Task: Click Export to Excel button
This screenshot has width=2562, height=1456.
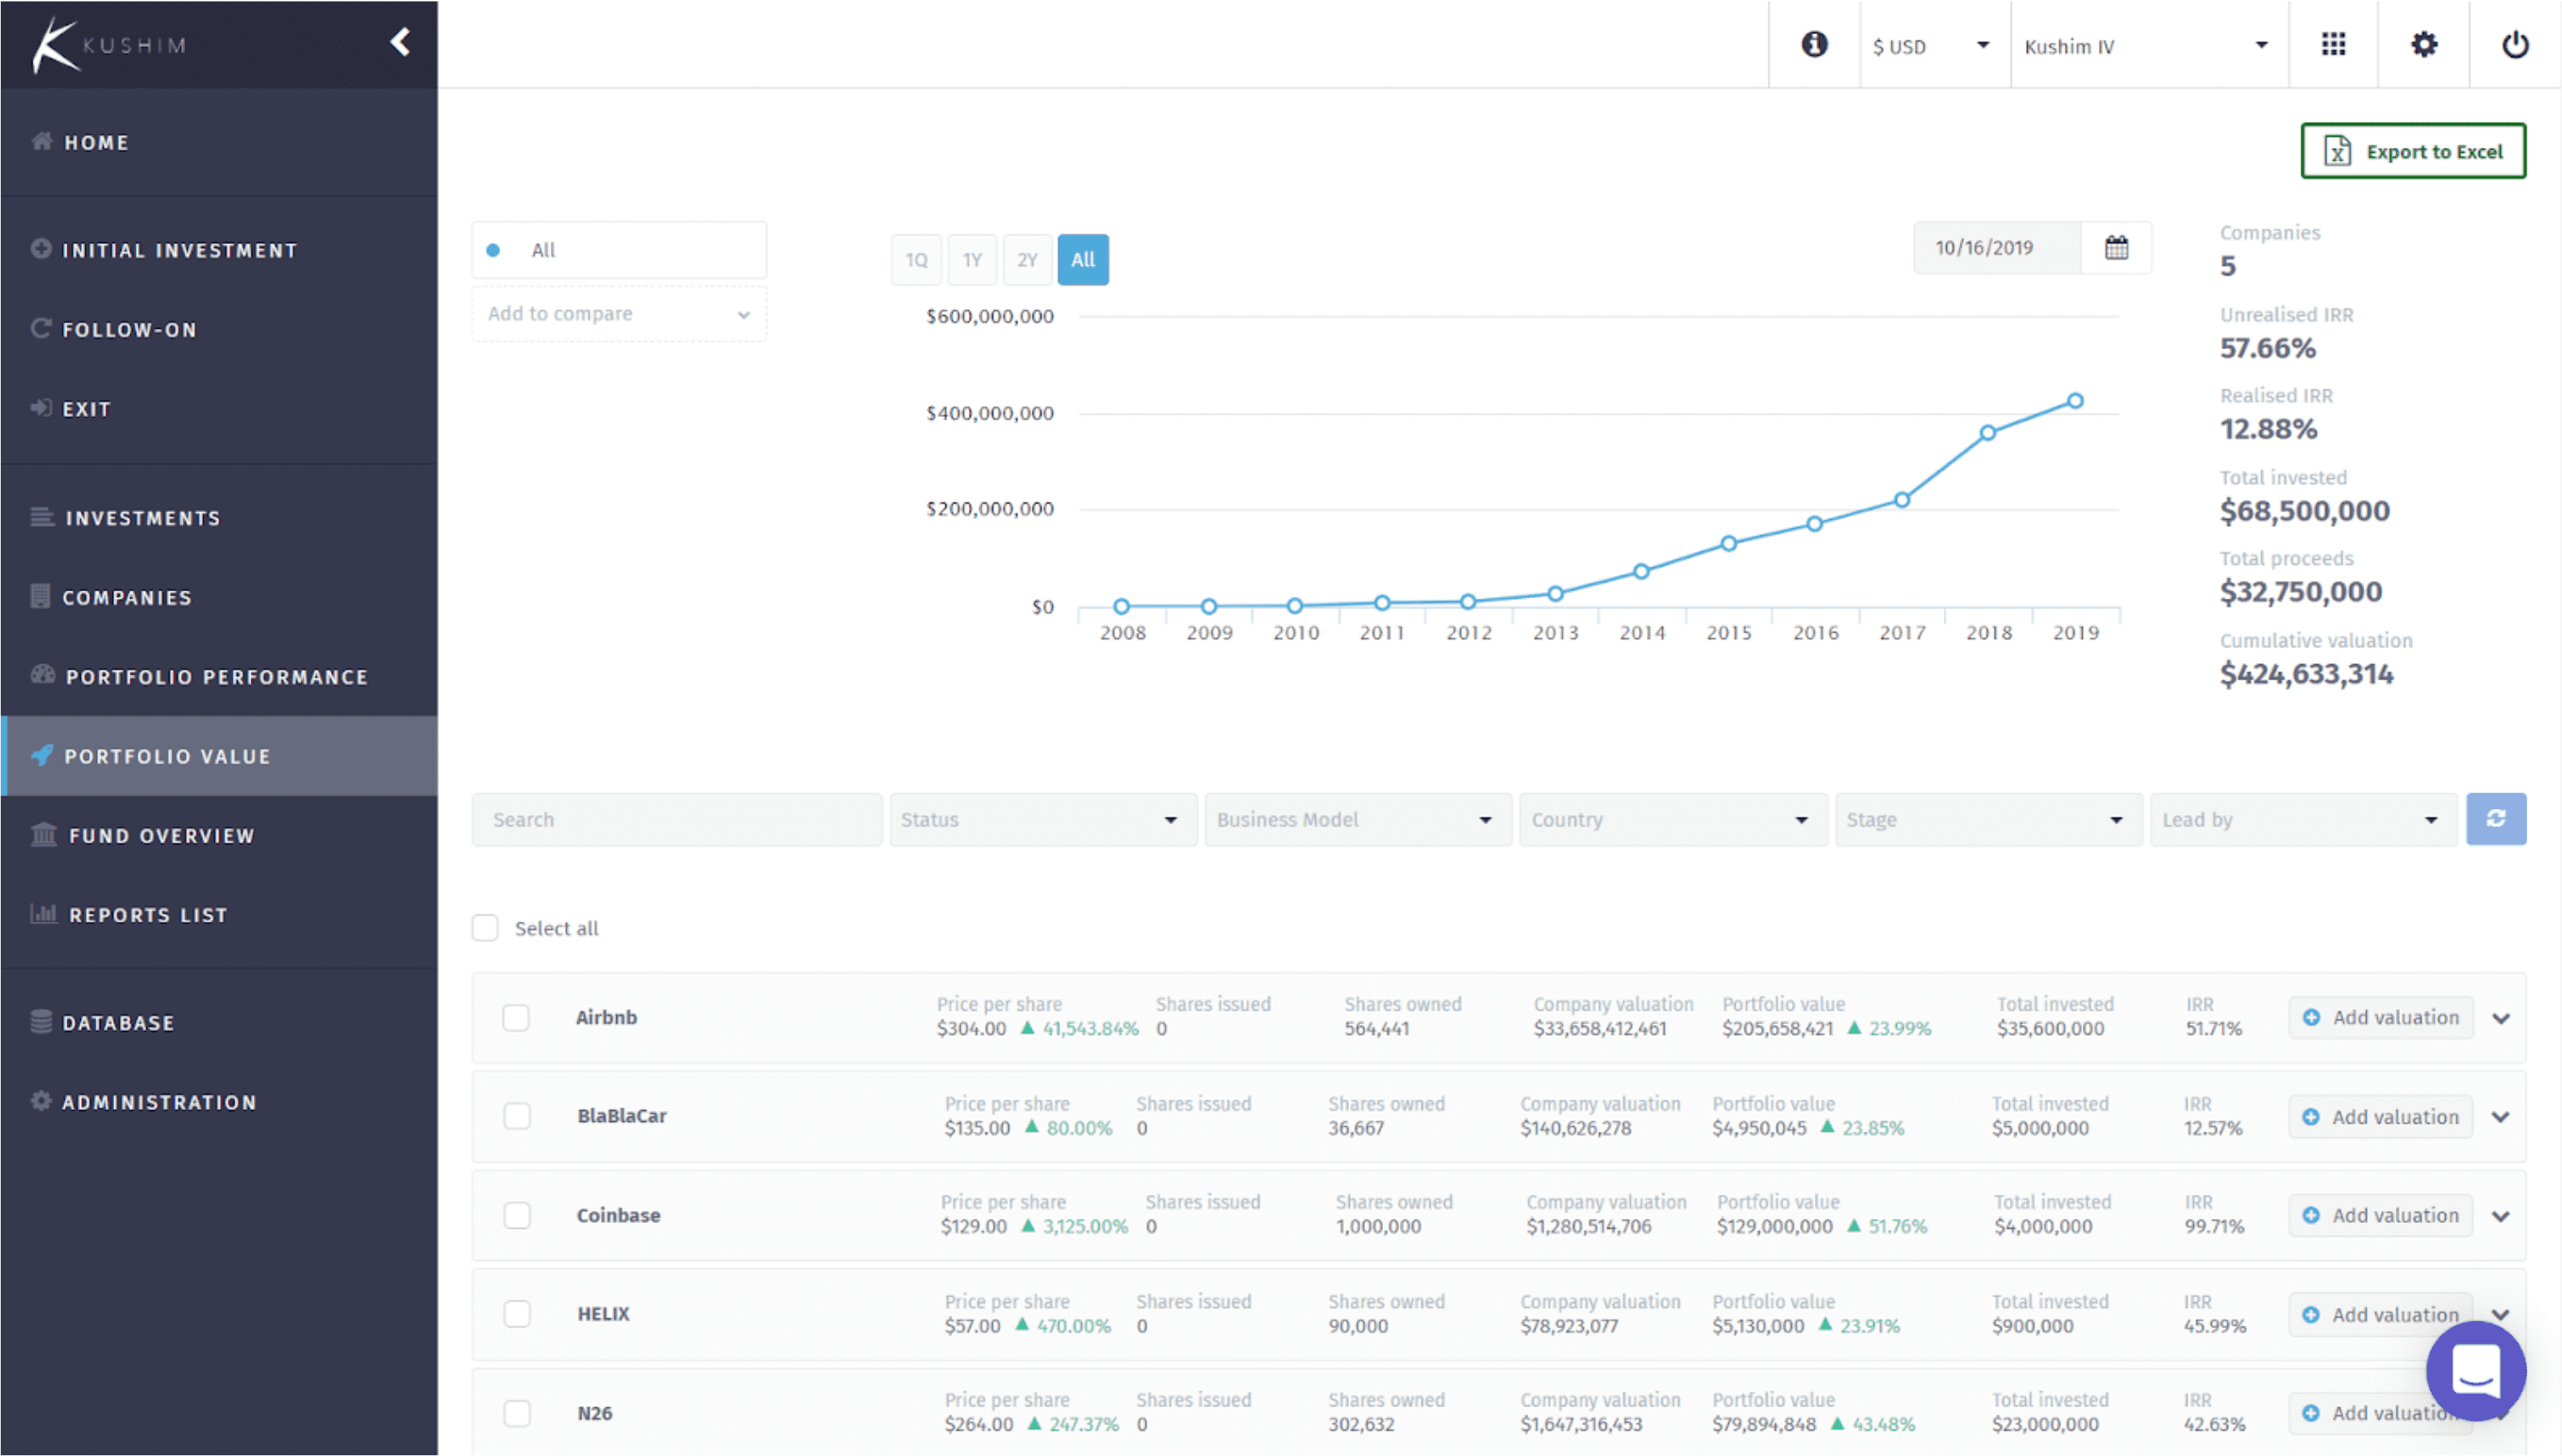Action: pos(2413,151)
